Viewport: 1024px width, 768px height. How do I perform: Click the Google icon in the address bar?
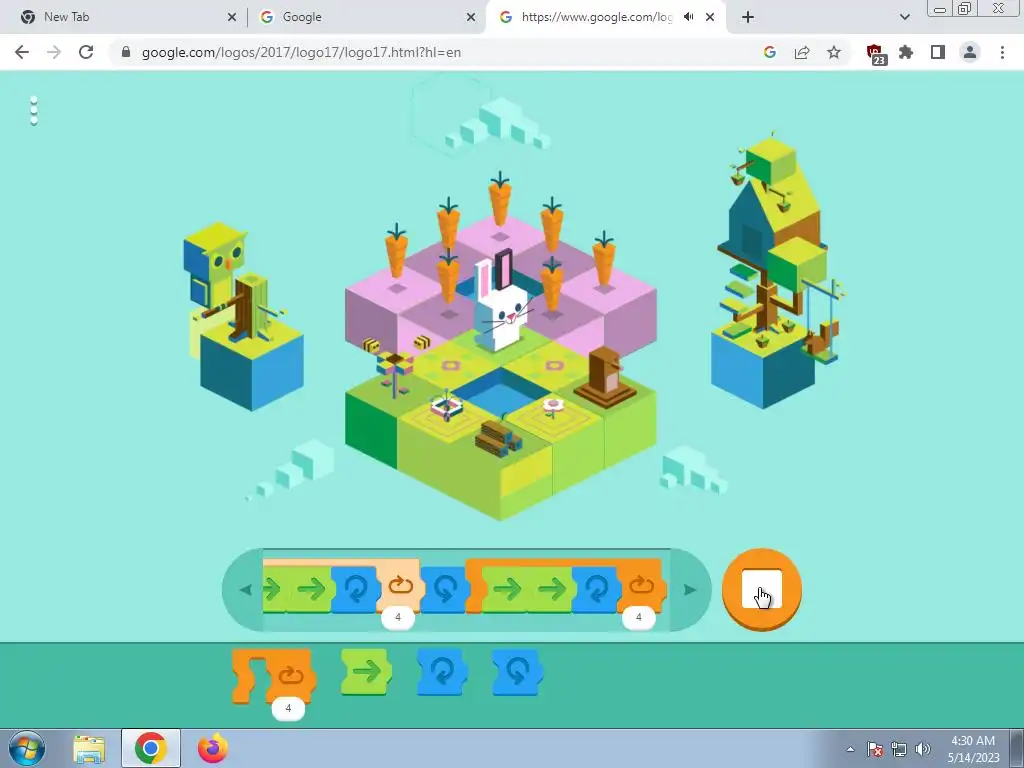769,52
